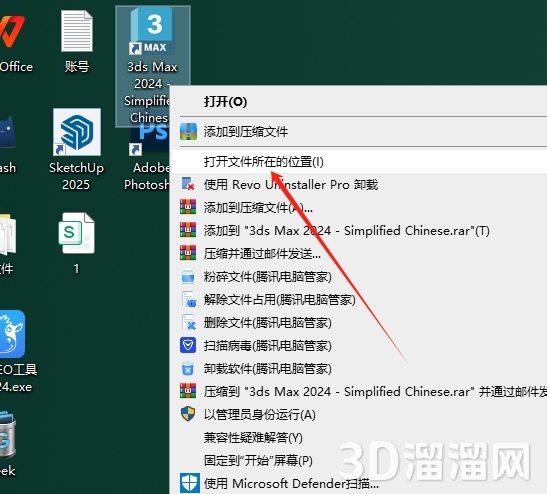Viewport: 547px width, 494px height.
Task: Choose 卸载软件(腾讯电脑管家)
Action: 359,369
